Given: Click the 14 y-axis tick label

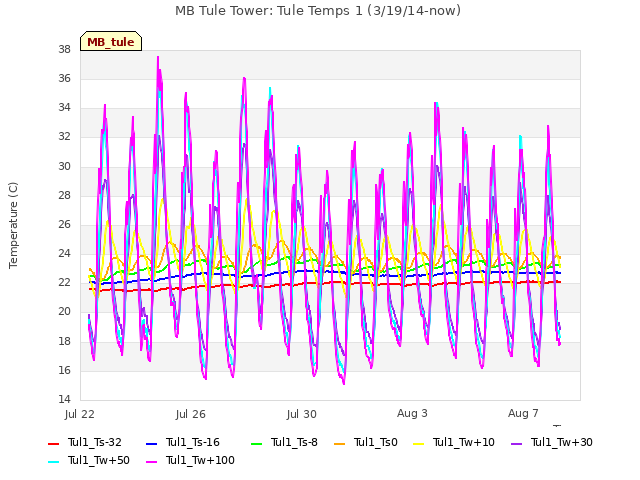Looking at the screenshot, I should pyautogui.click(x=64, y=400).
